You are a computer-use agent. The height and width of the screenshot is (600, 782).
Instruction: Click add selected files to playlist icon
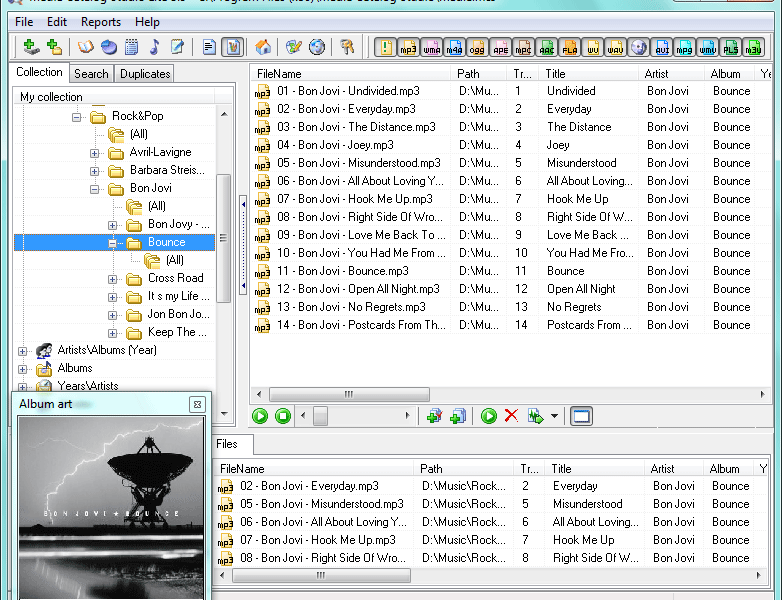(434, 415)
